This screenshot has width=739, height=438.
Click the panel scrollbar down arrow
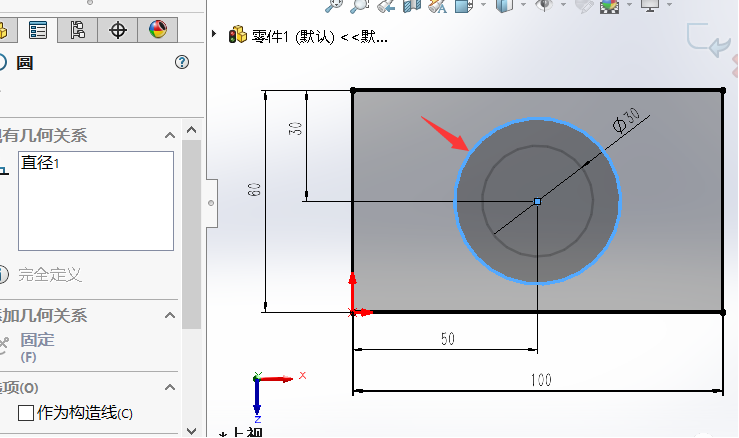pos(191,431)
